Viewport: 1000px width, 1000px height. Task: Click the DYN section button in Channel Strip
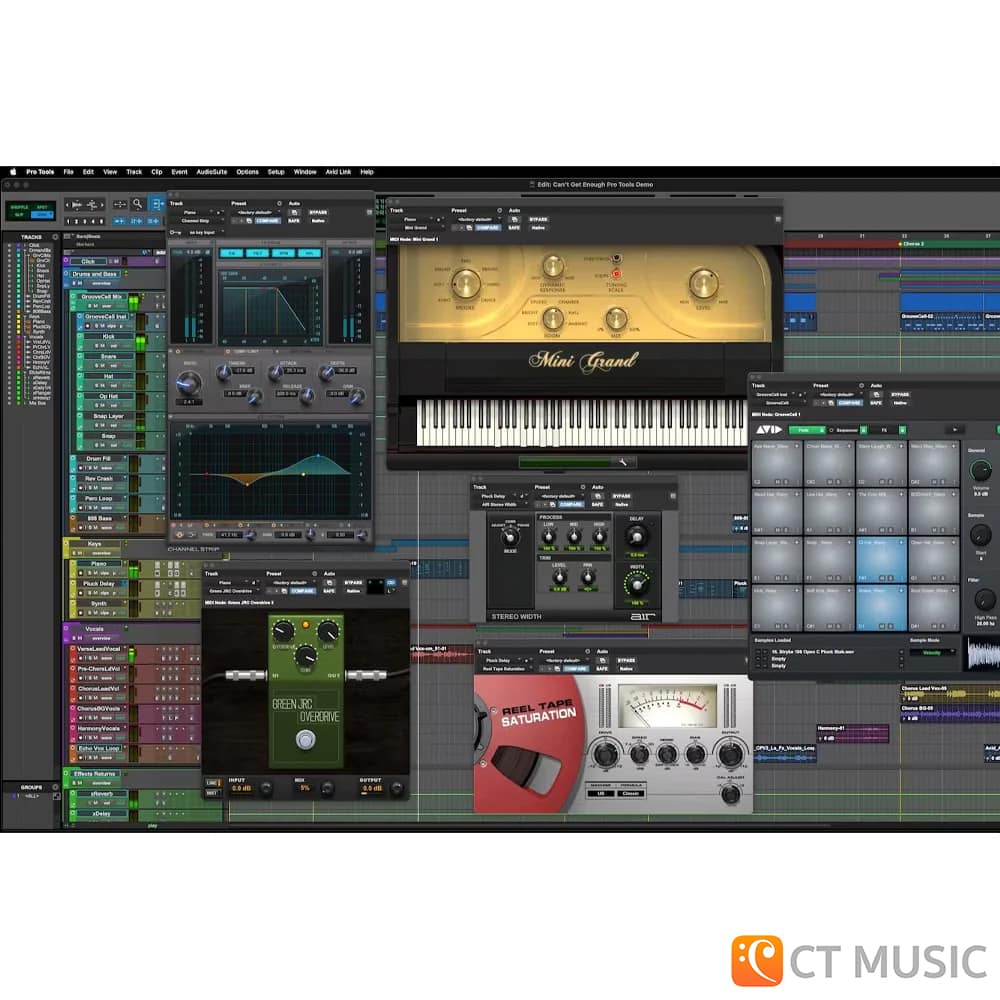(x=283, y=253)
